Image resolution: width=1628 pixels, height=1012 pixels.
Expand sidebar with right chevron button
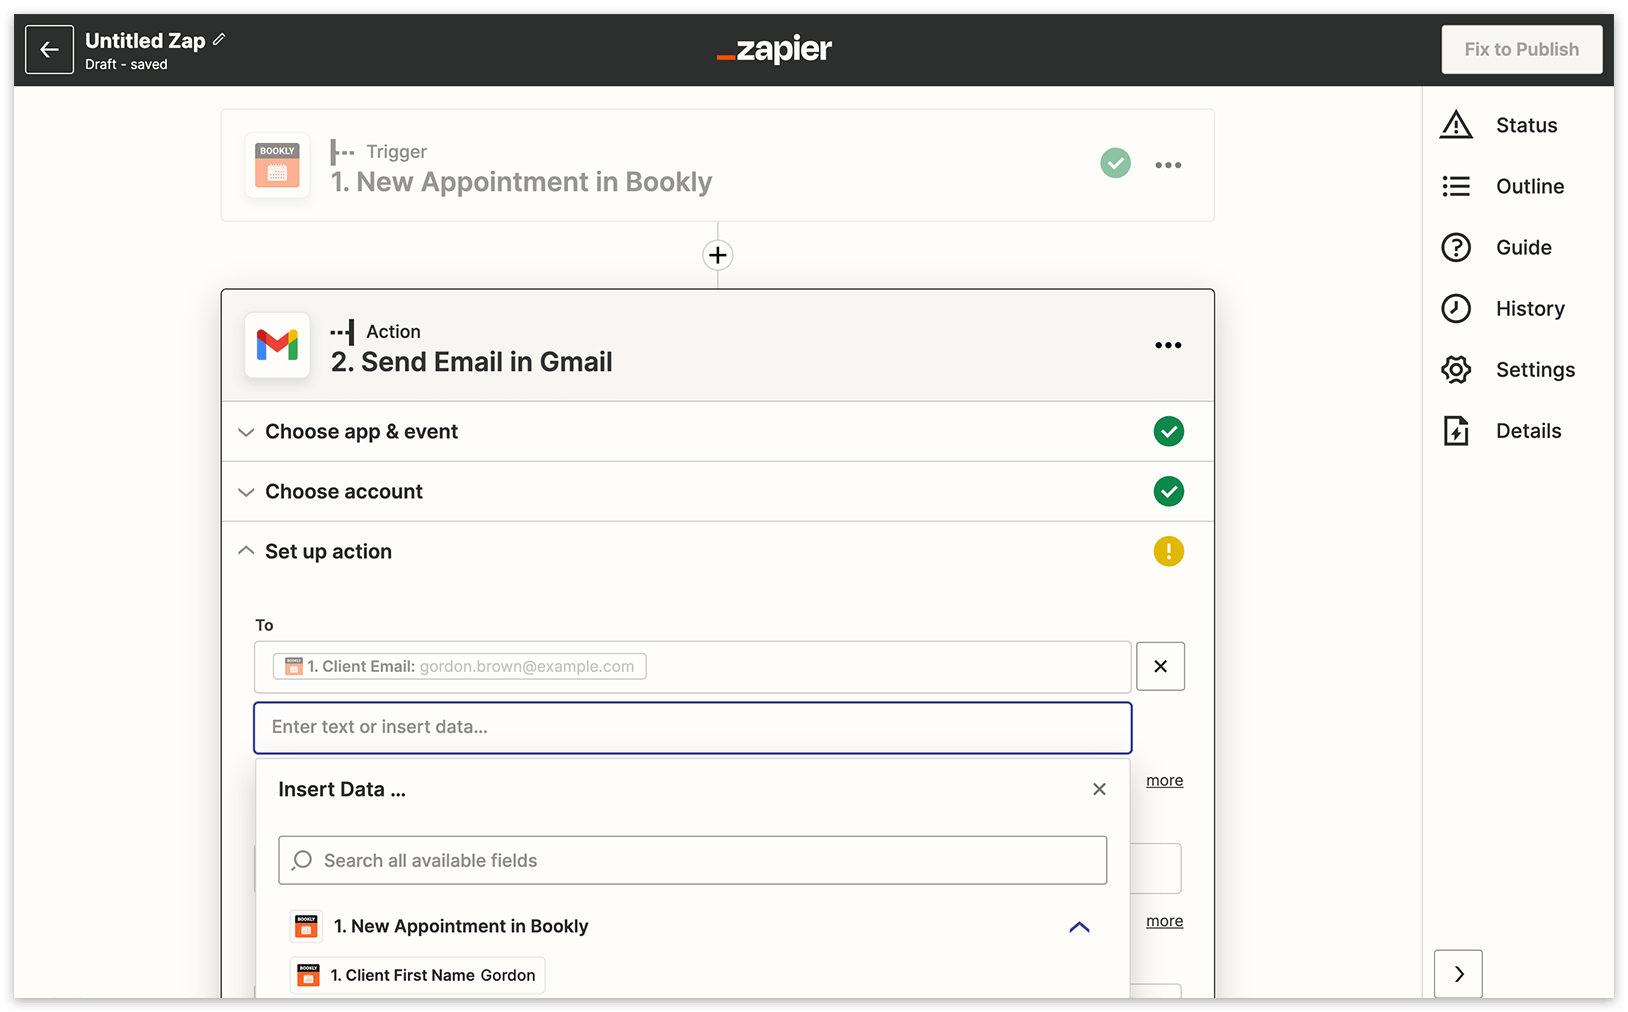tap(1458, 974)
